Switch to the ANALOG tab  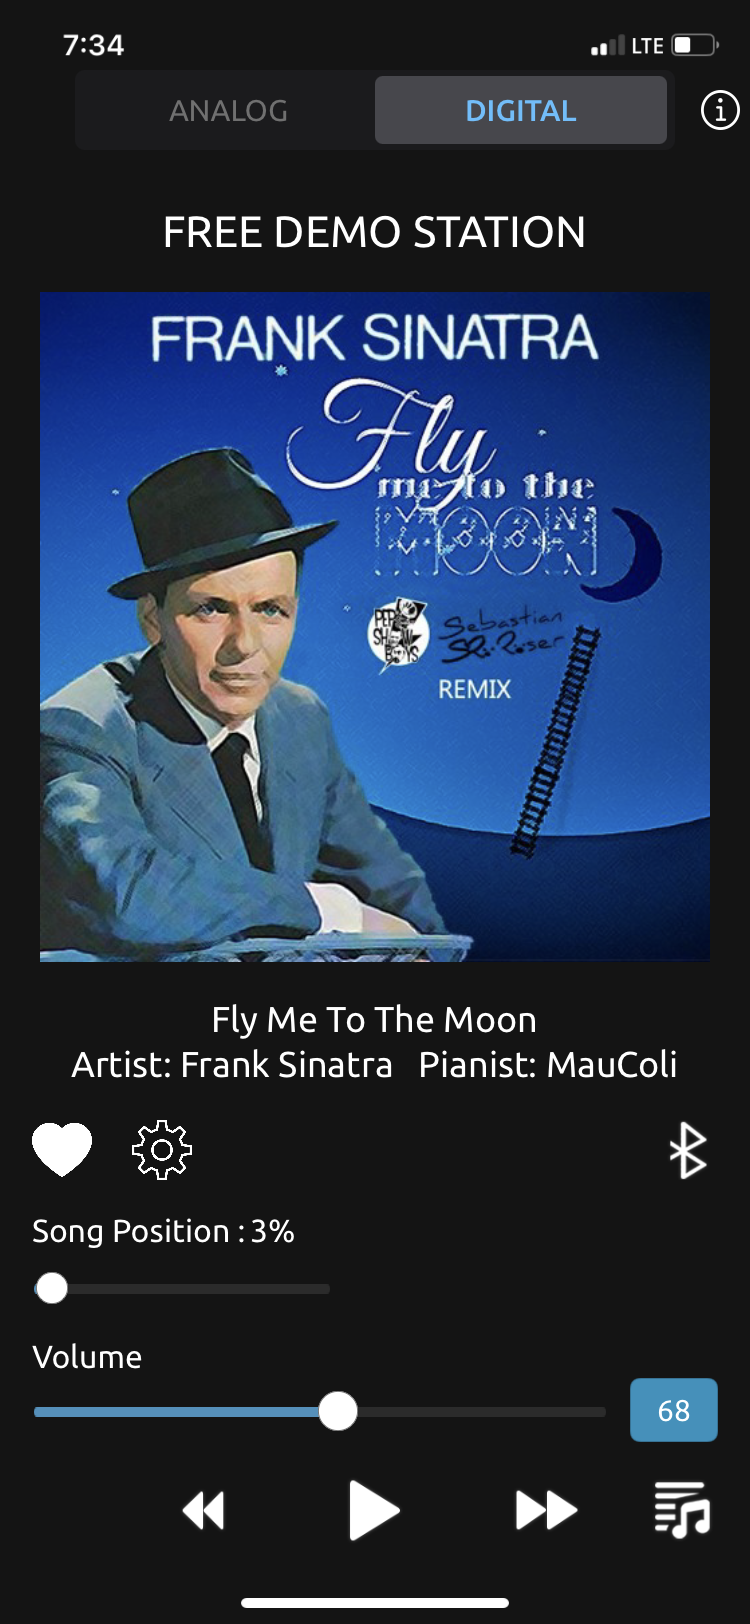[x=228, y=110]
